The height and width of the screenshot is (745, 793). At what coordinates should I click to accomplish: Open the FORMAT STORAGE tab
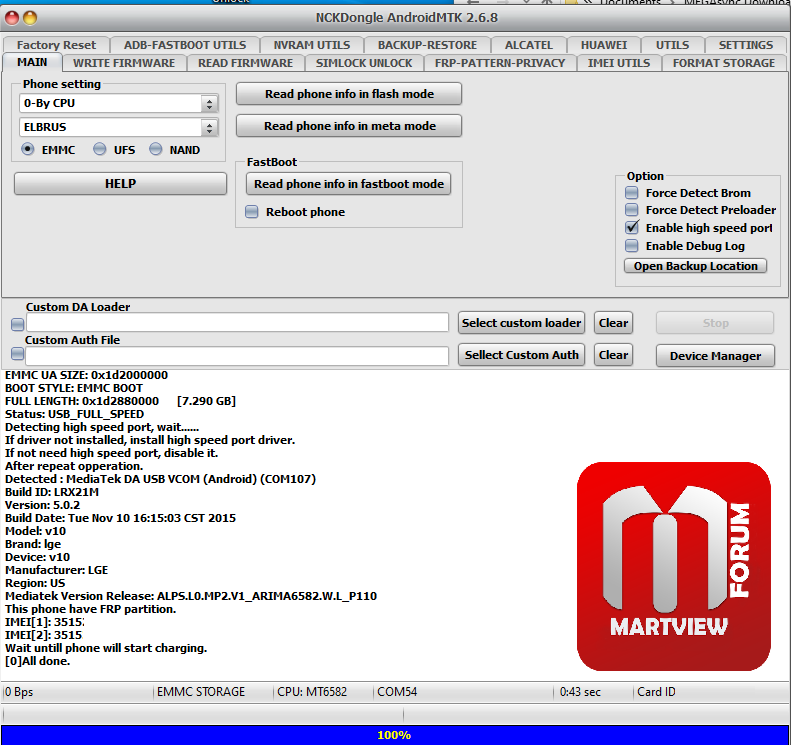point(724,63)
